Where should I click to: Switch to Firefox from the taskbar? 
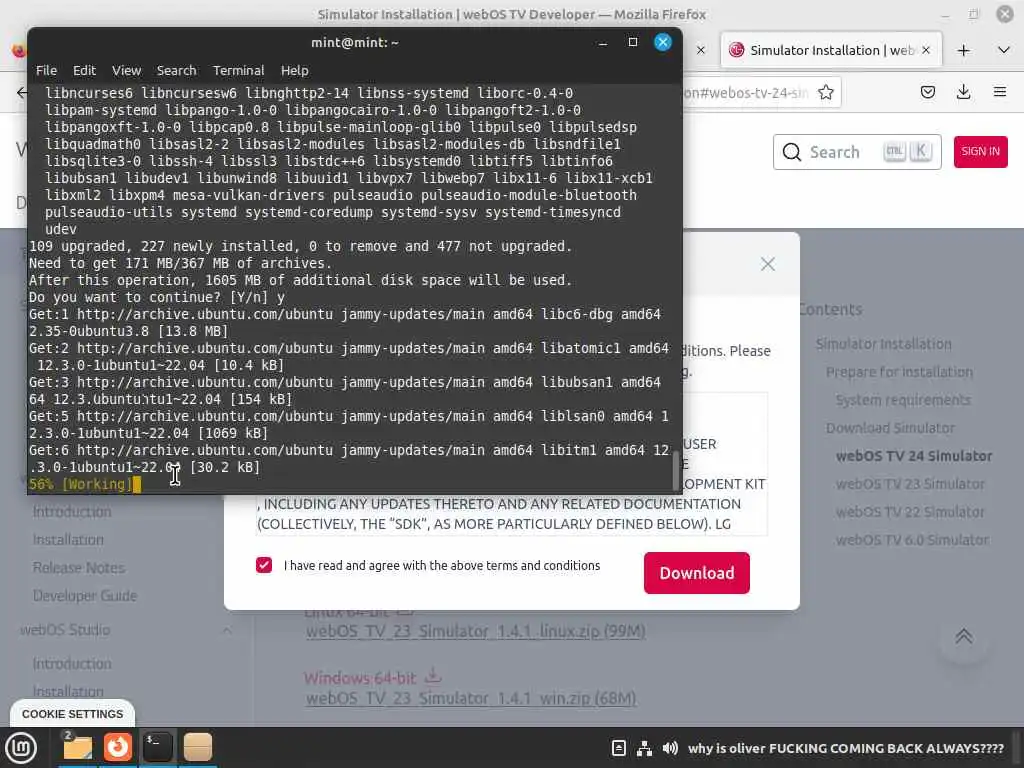click(118, 747)
